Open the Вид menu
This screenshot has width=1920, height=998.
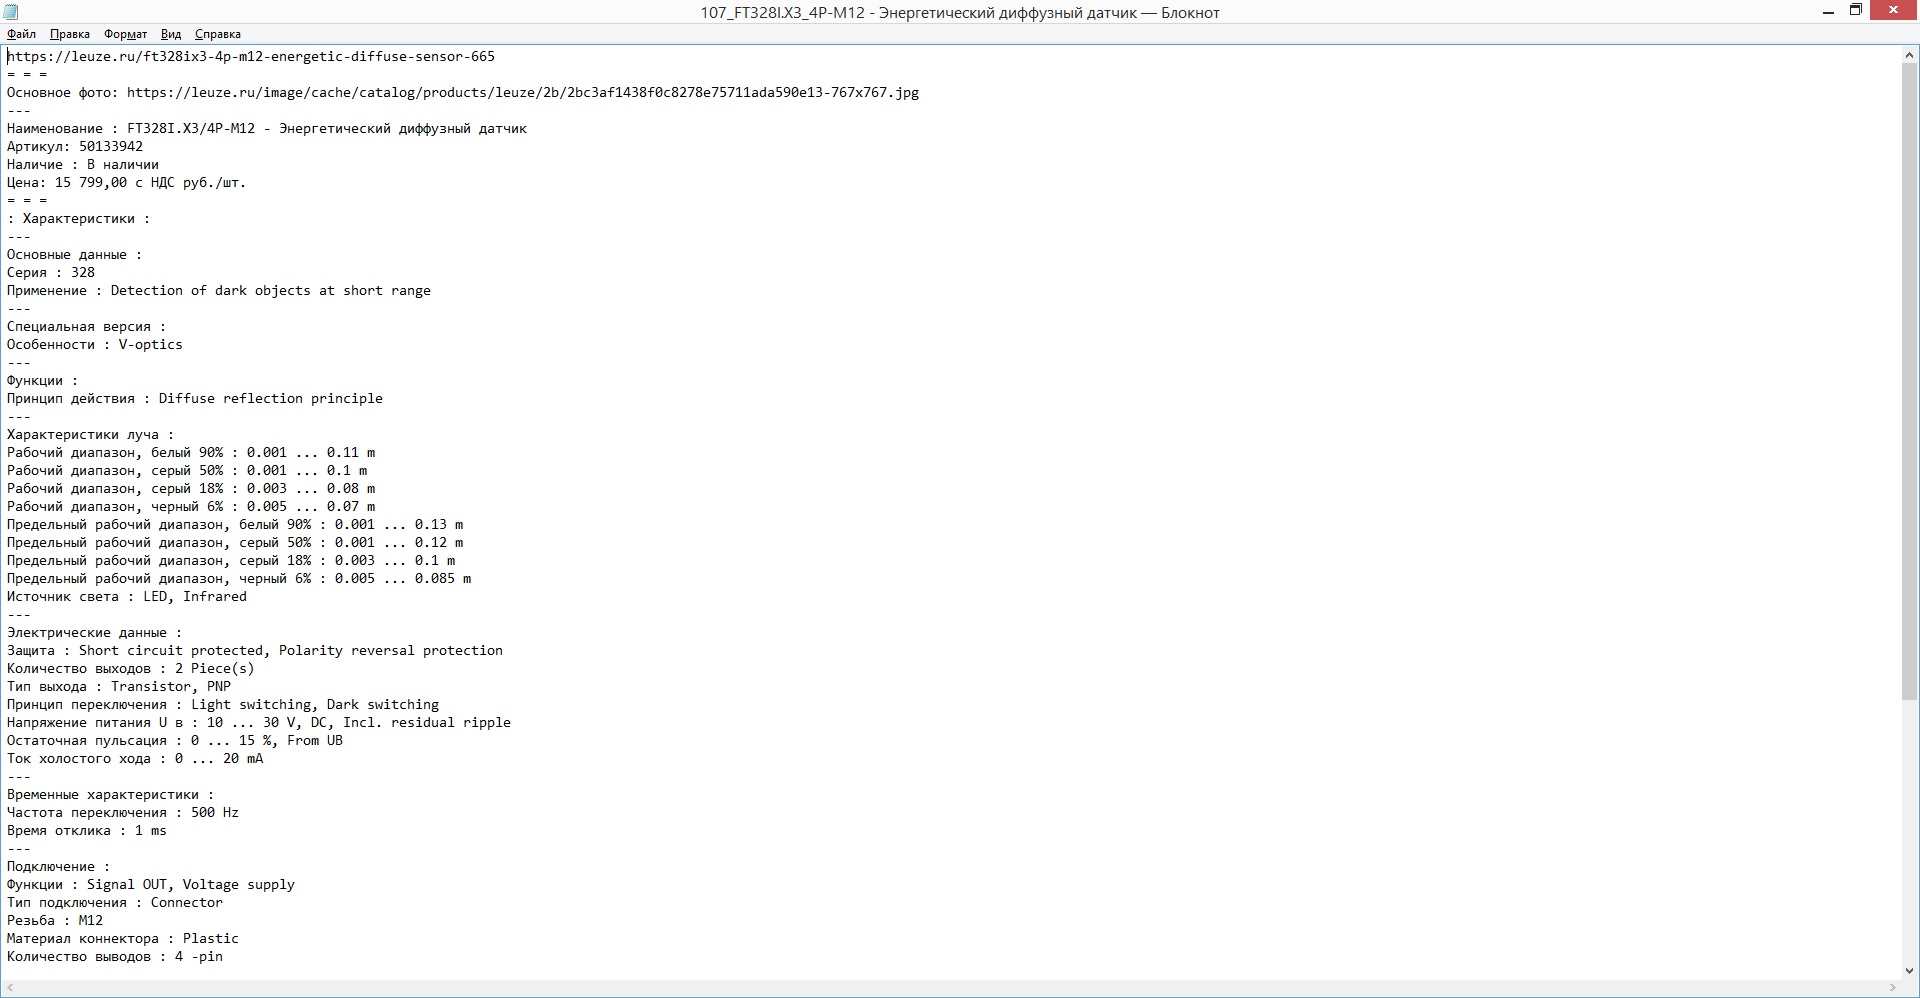coord(171,34)
